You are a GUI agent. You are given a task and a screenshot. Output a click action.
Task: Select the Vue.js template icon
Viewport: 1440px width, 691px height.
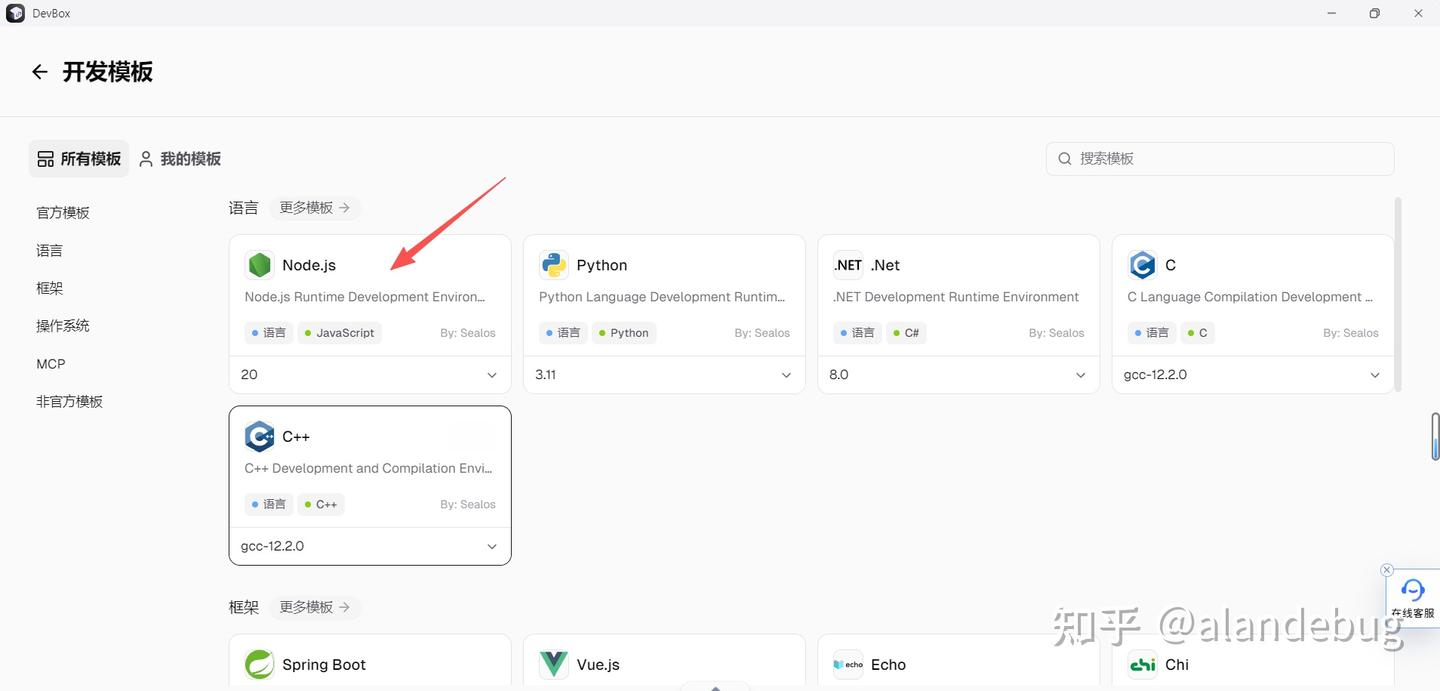coord(553,663)
